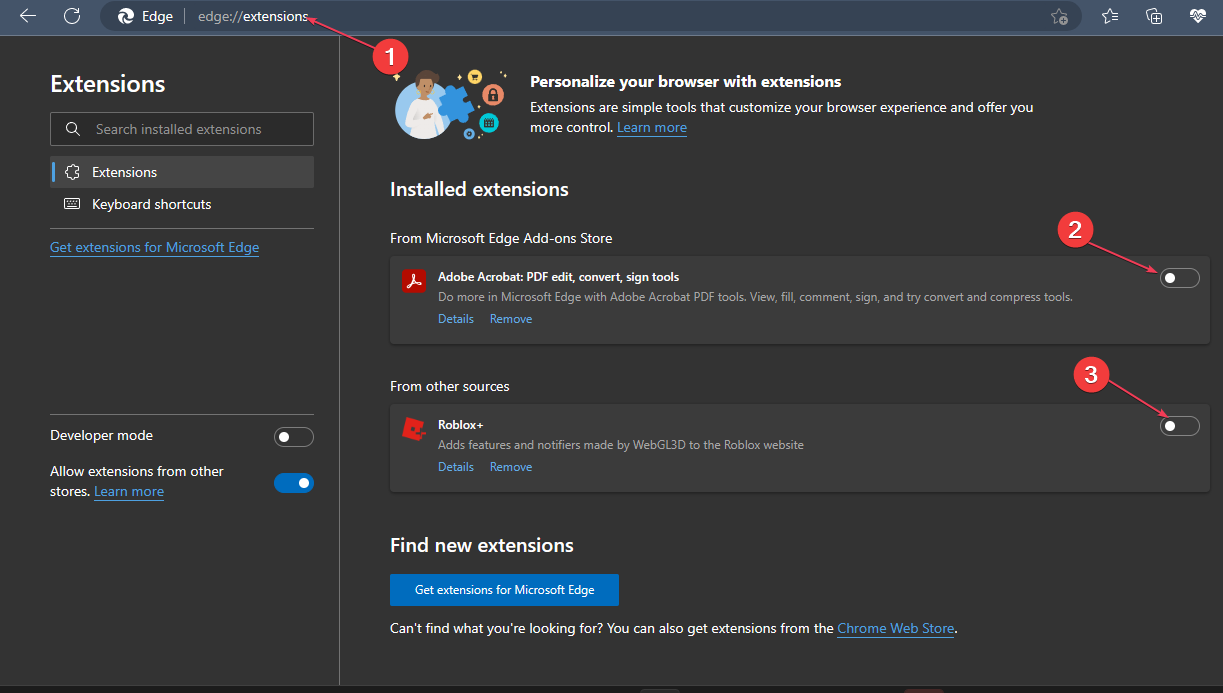Screen dimensions: 1223x693
Task: Open the sidebar Get extensions for Microsoft Edge link
Action: [154, 247]
